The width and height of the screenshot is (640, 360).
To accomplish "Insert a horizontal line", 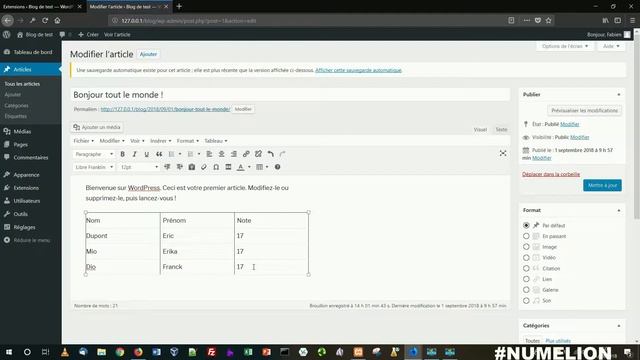I will pyautogui.click(x=228, y=167).
